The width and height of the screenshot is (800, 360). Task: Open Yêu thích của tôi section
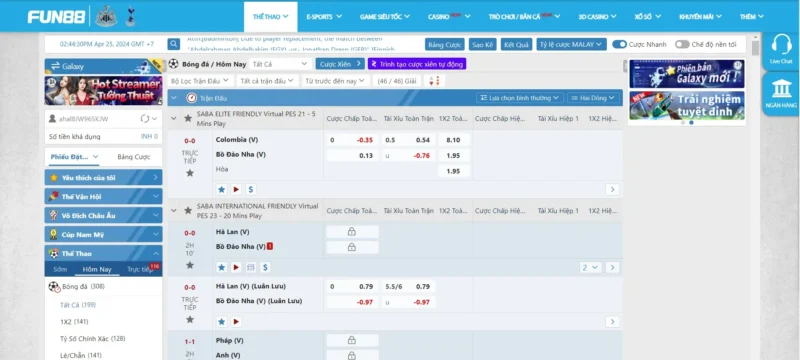pyautogui.click(x=104, y=177)
